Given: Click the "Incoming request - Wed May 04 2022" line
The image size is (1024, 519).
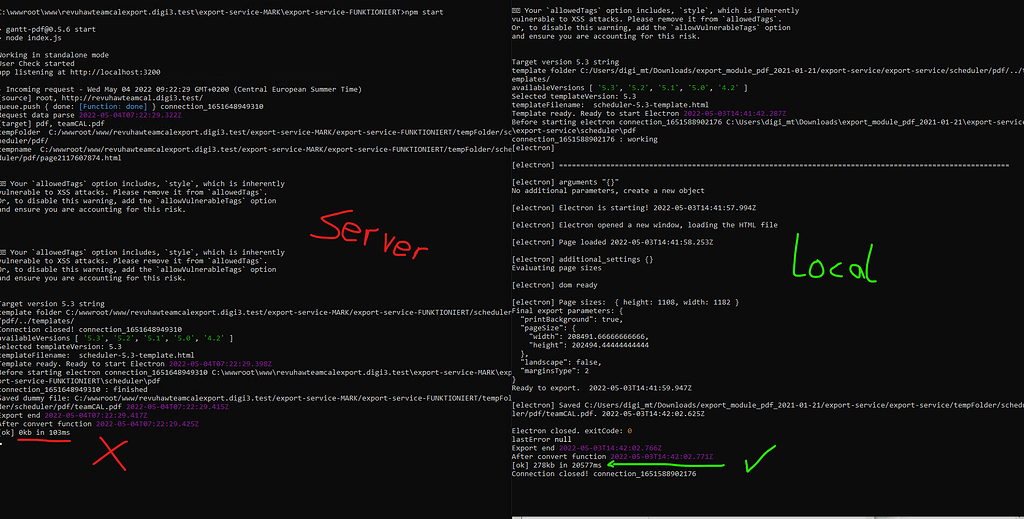Looking at the screenshot, I should coord(181,89).
